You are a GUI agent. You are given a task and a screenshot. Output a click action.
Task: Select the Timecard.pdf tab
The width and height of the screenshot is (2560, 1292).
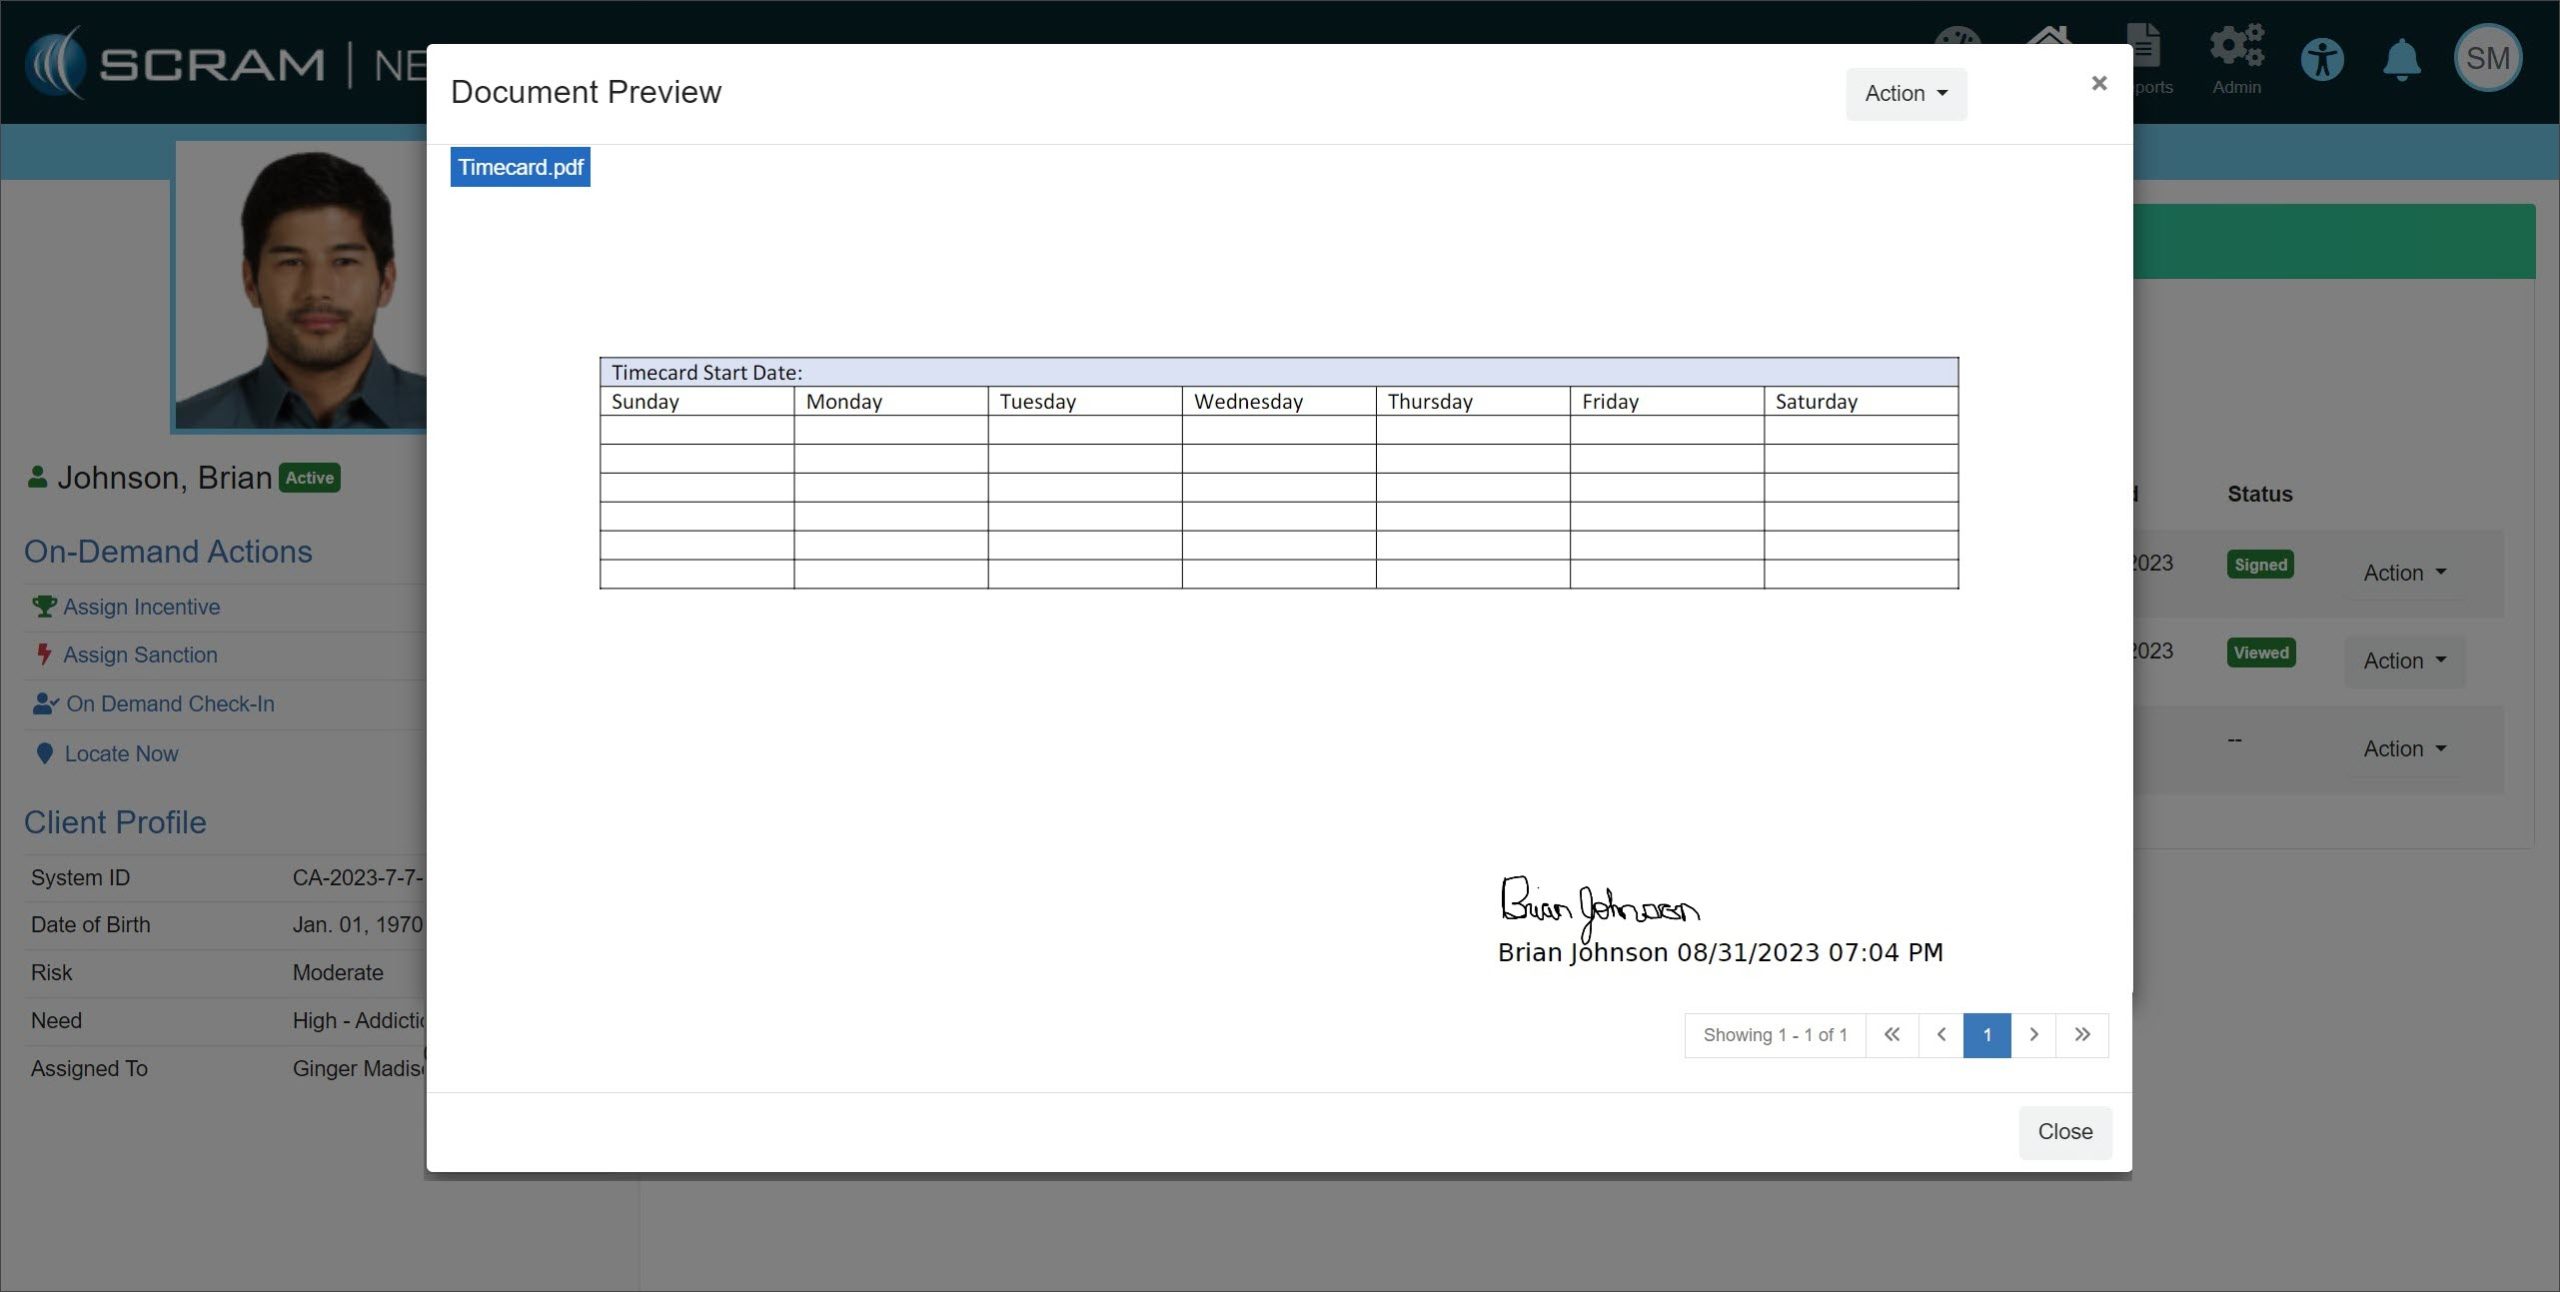pos(520,167)
